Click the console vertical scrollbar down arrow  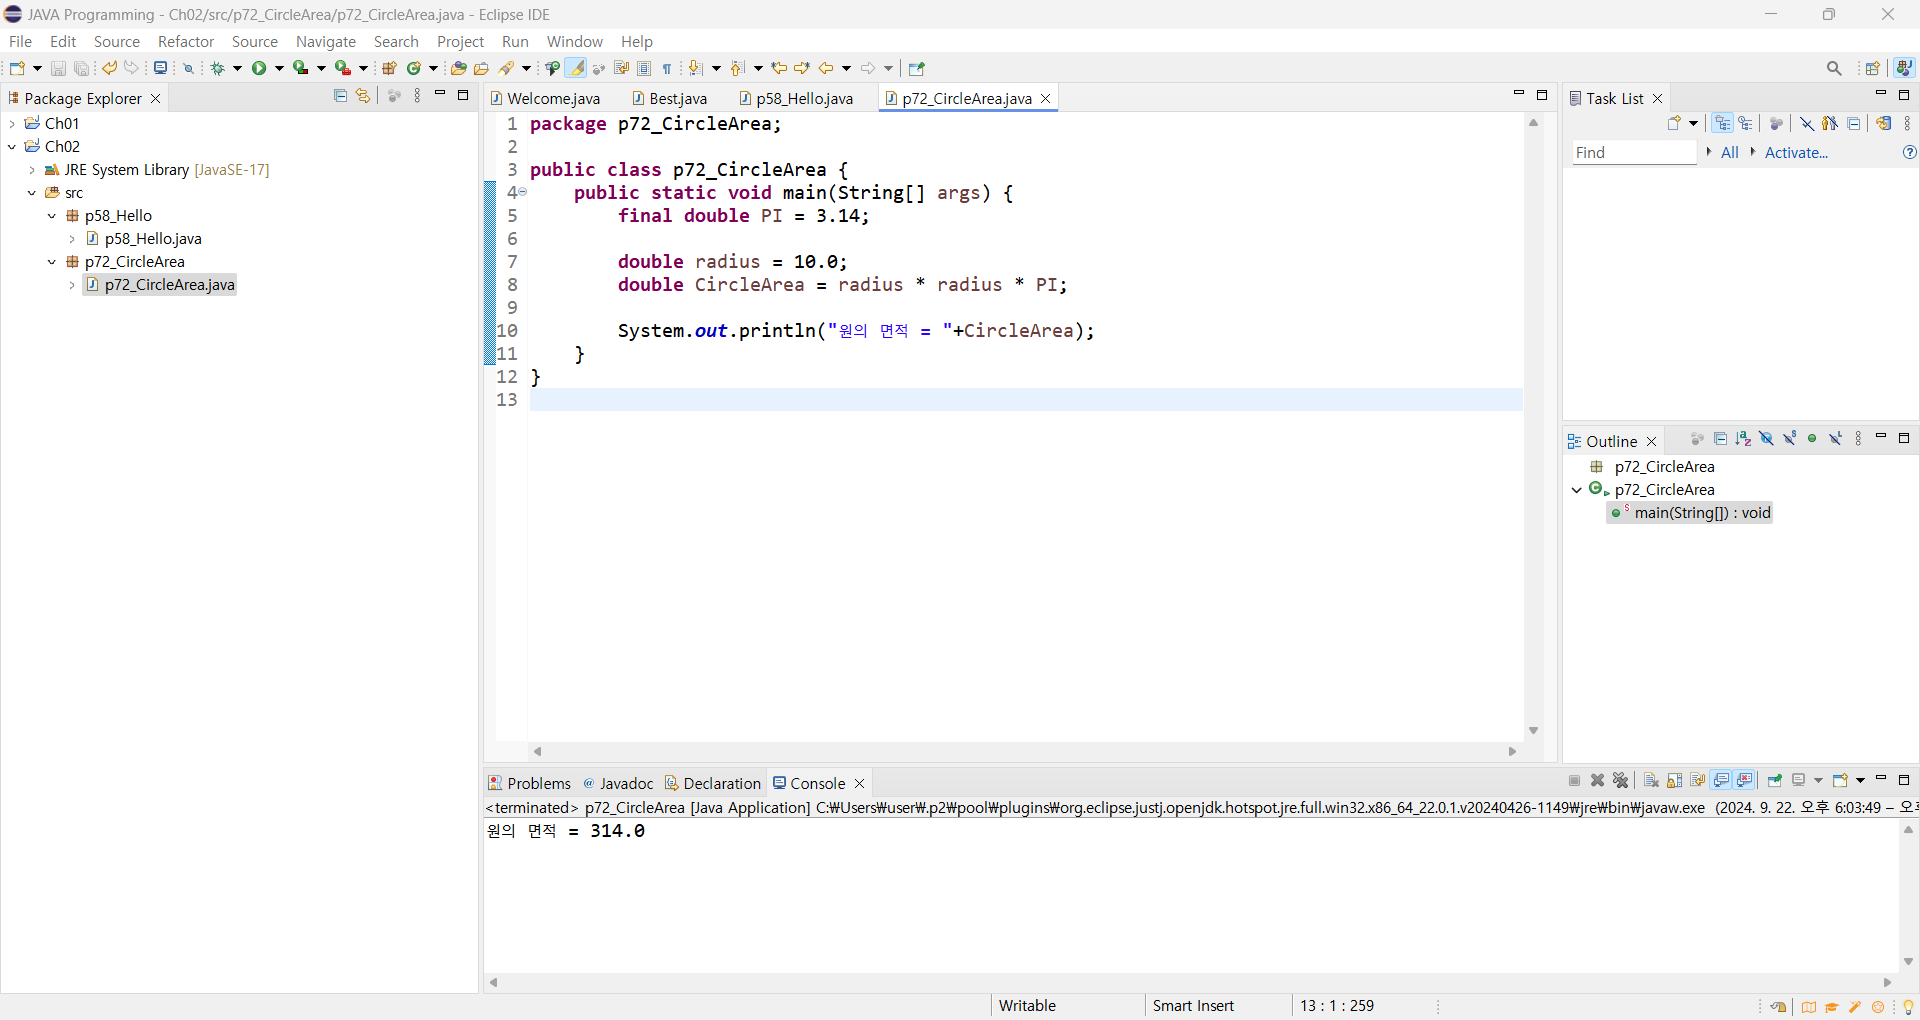1908,961
